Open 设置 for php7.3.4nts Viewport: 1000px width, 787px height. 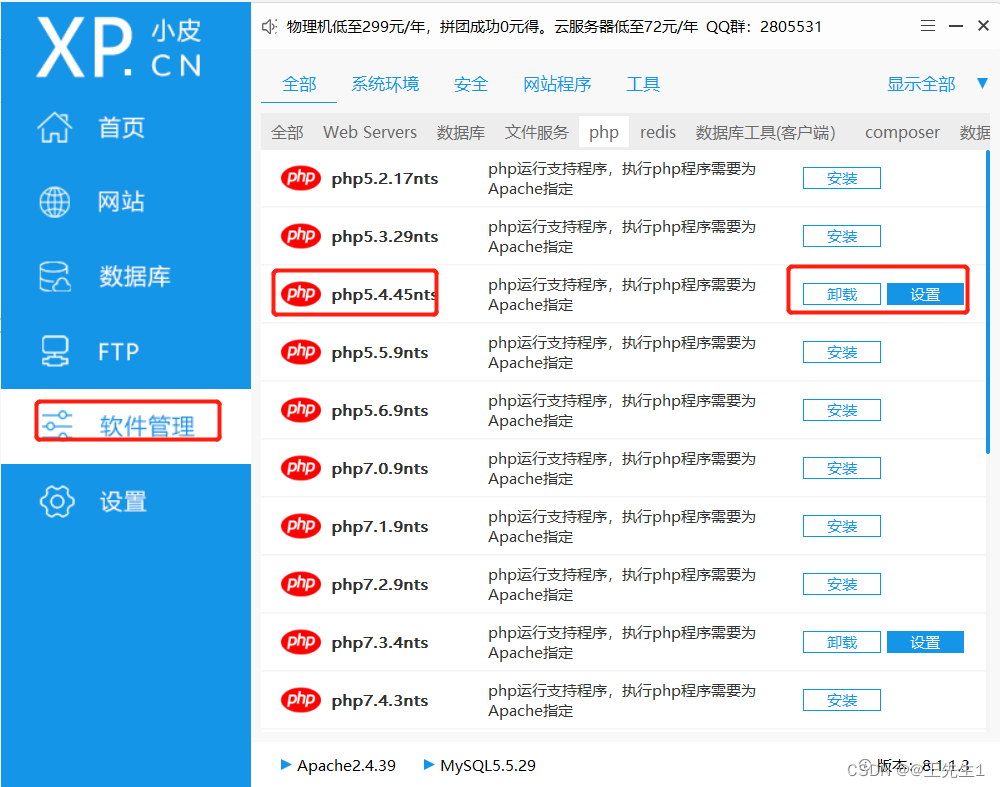click(925, 642)
